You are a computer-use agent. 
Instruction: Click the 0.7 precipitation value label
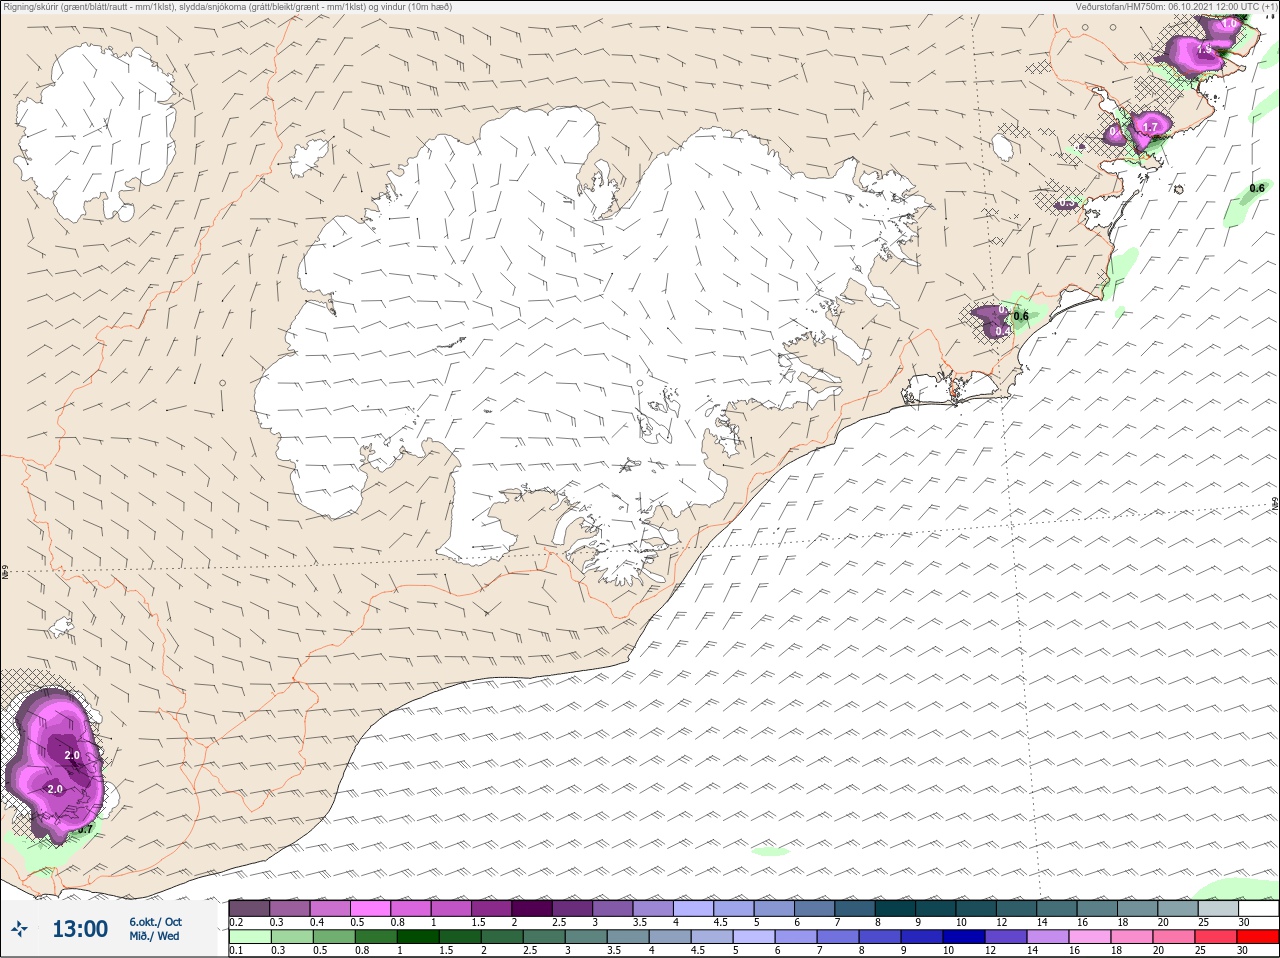85,829
